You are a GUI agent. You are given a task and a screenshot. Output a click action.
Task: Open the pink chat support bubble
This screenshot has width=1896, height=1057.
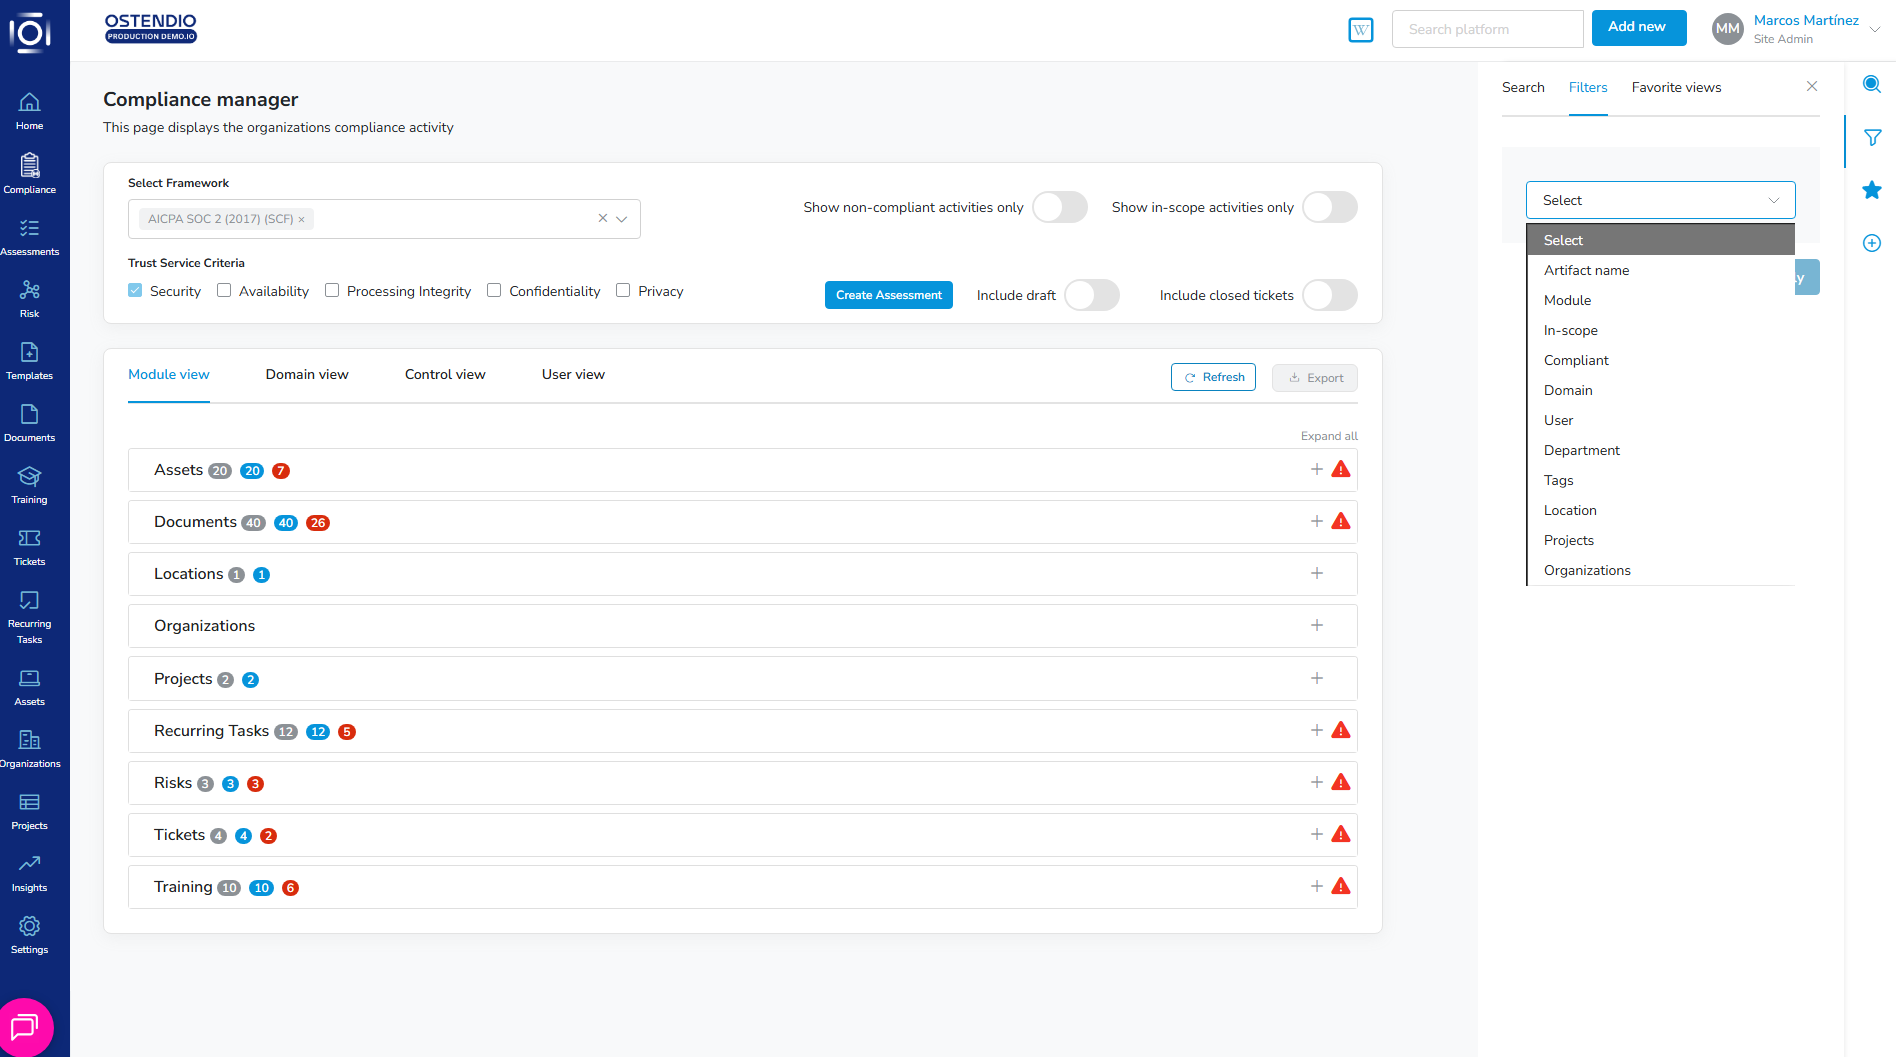(25, 1027)
